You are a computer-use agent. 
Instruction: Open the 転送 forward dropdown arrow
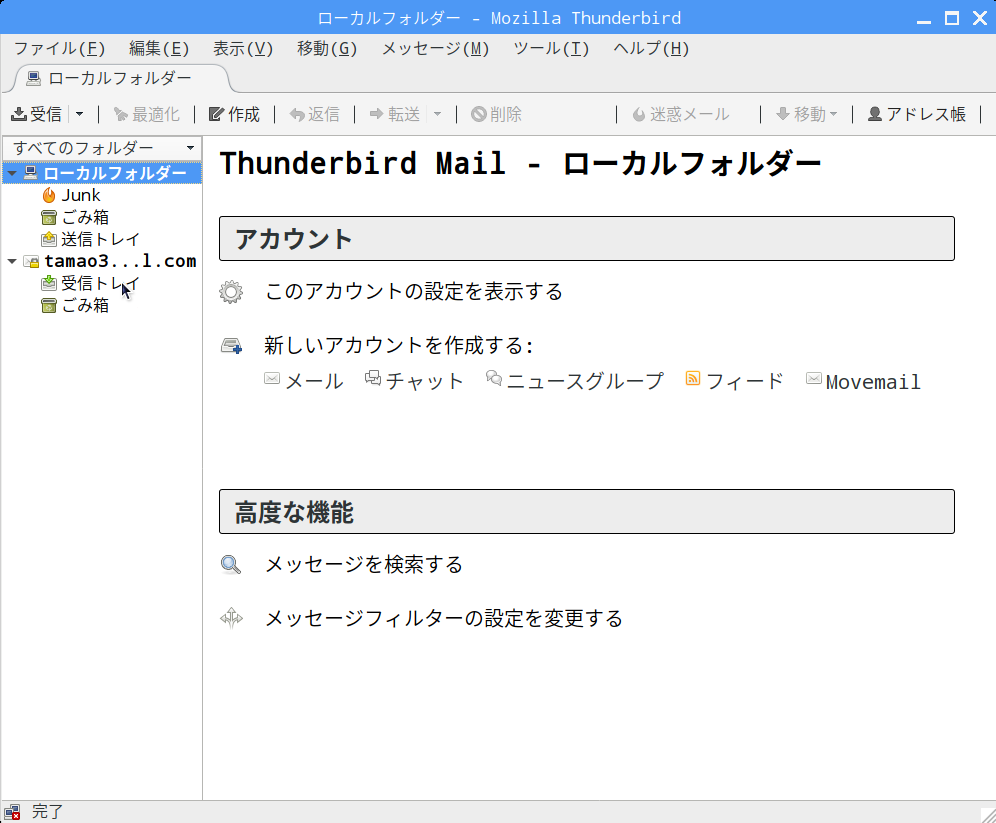(x=437, y=114)
